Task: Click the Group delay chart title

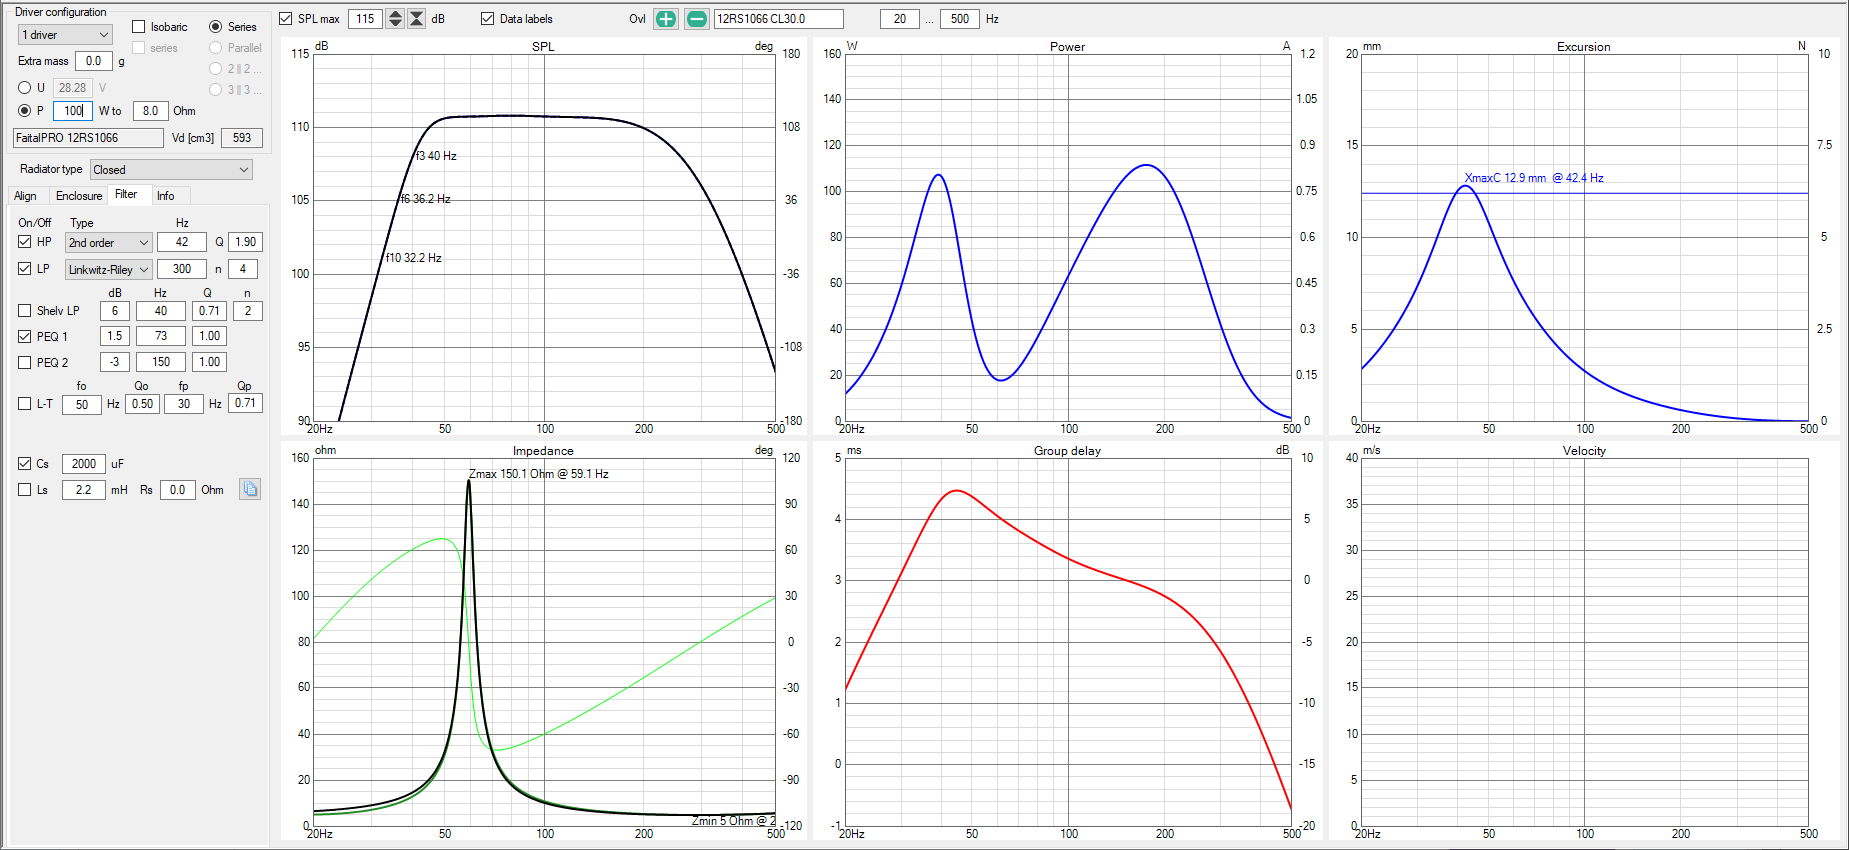Action: click(1067, 451)
